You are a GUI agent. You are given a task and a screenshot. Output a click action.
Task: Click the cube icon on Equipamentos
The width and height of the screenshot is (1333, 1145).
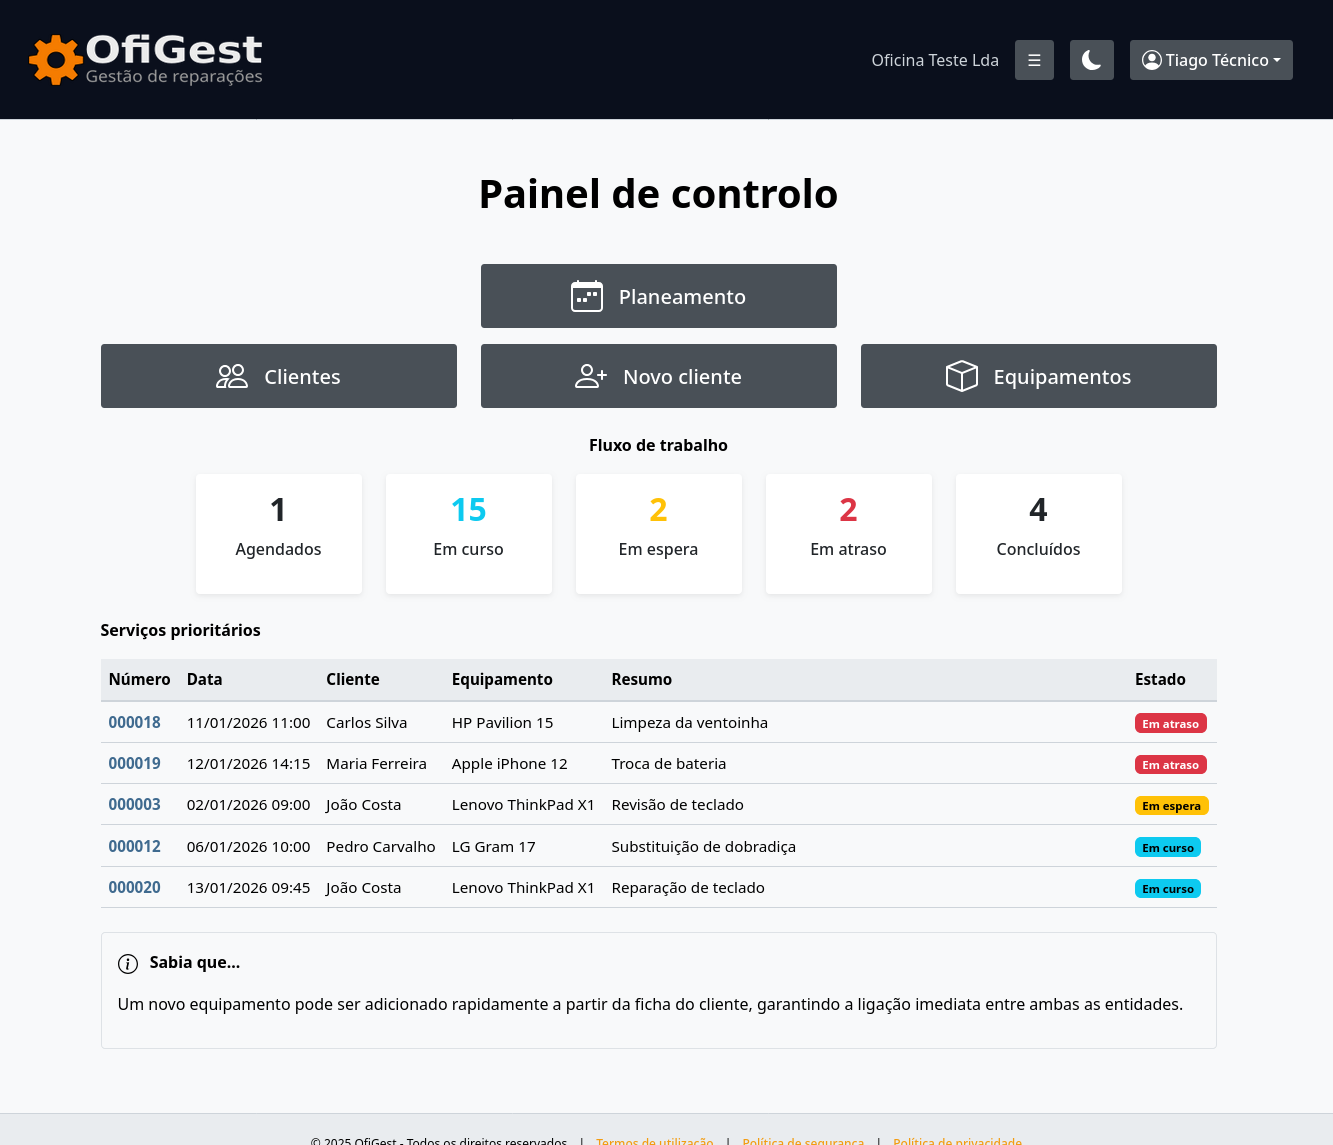point(961,376)
